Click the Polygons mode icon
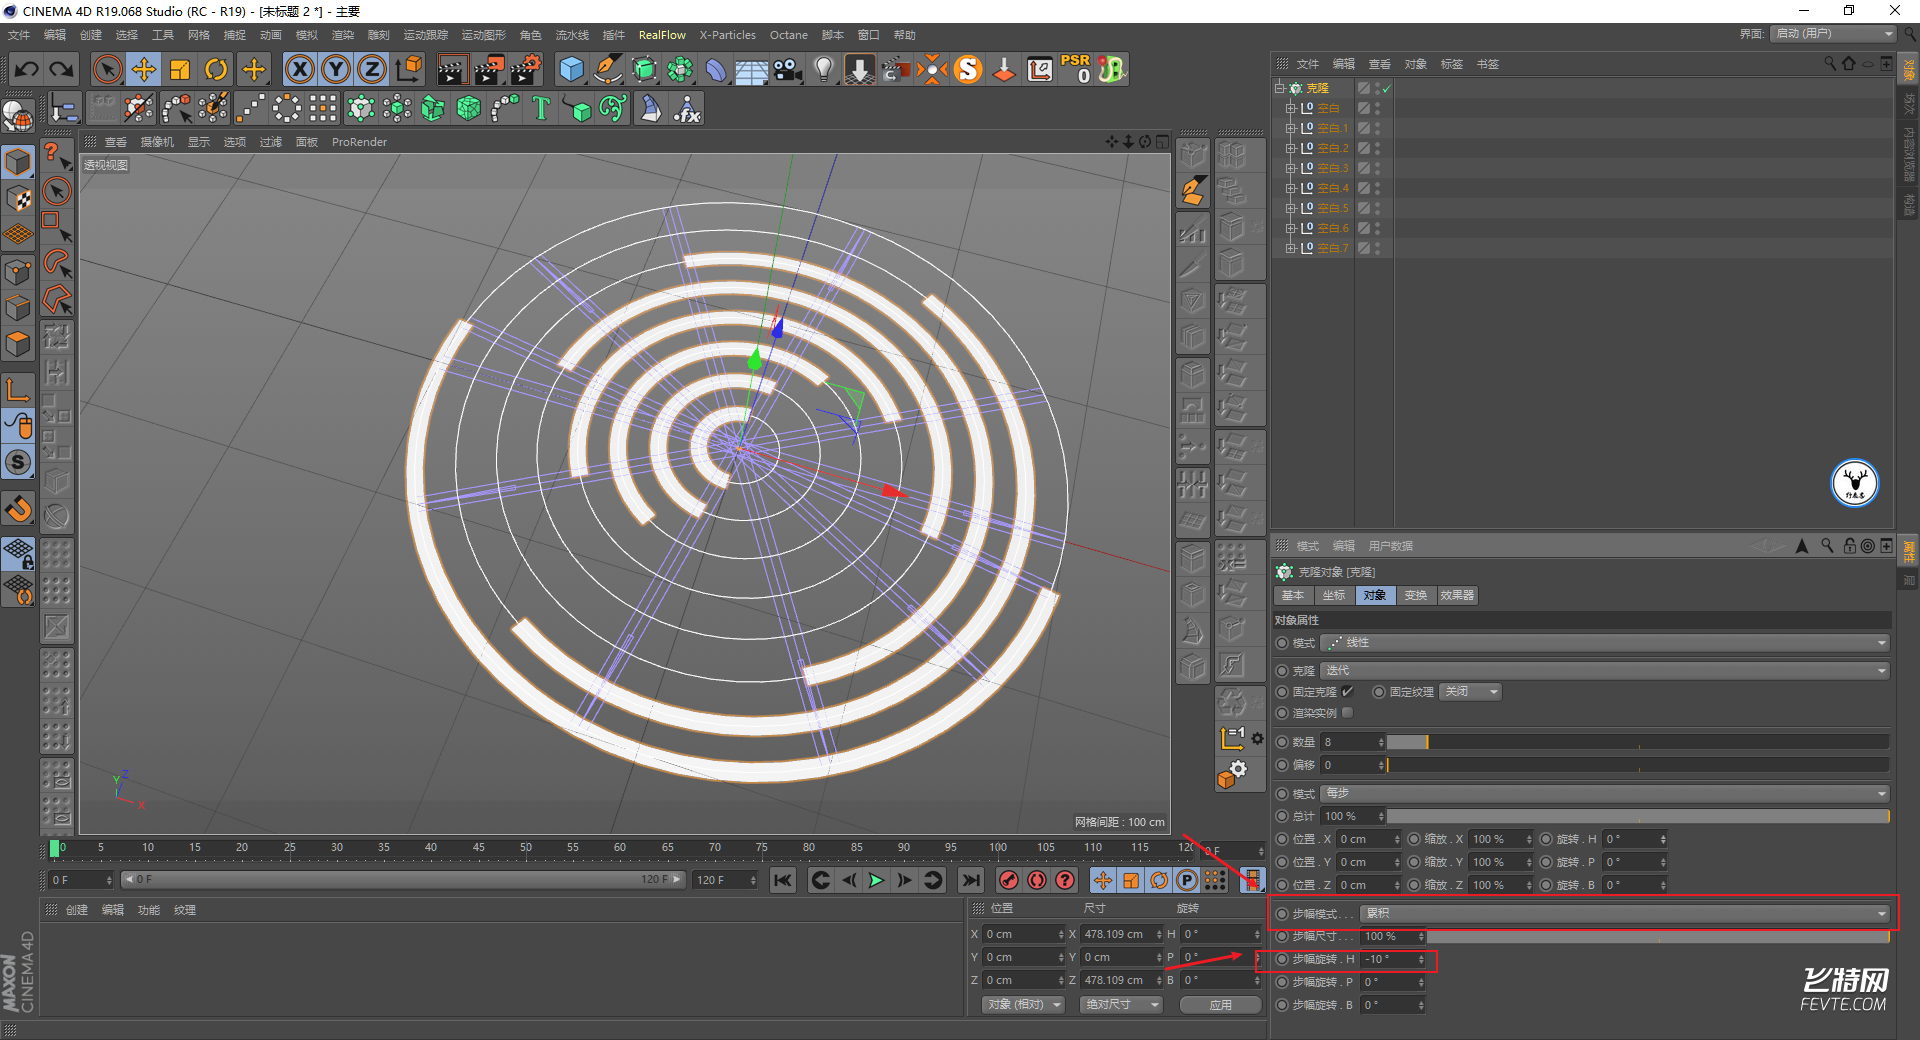 (18, 344)
